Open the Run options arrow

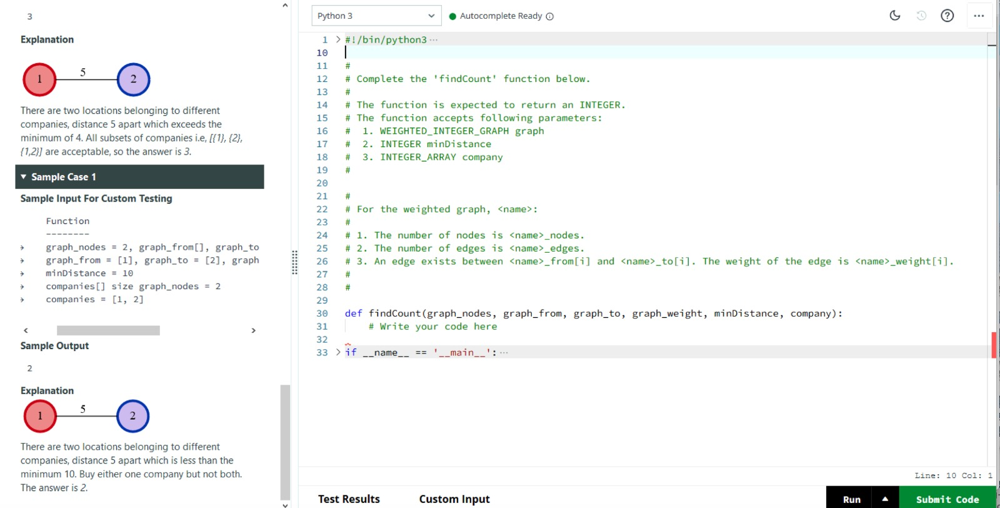885,499
